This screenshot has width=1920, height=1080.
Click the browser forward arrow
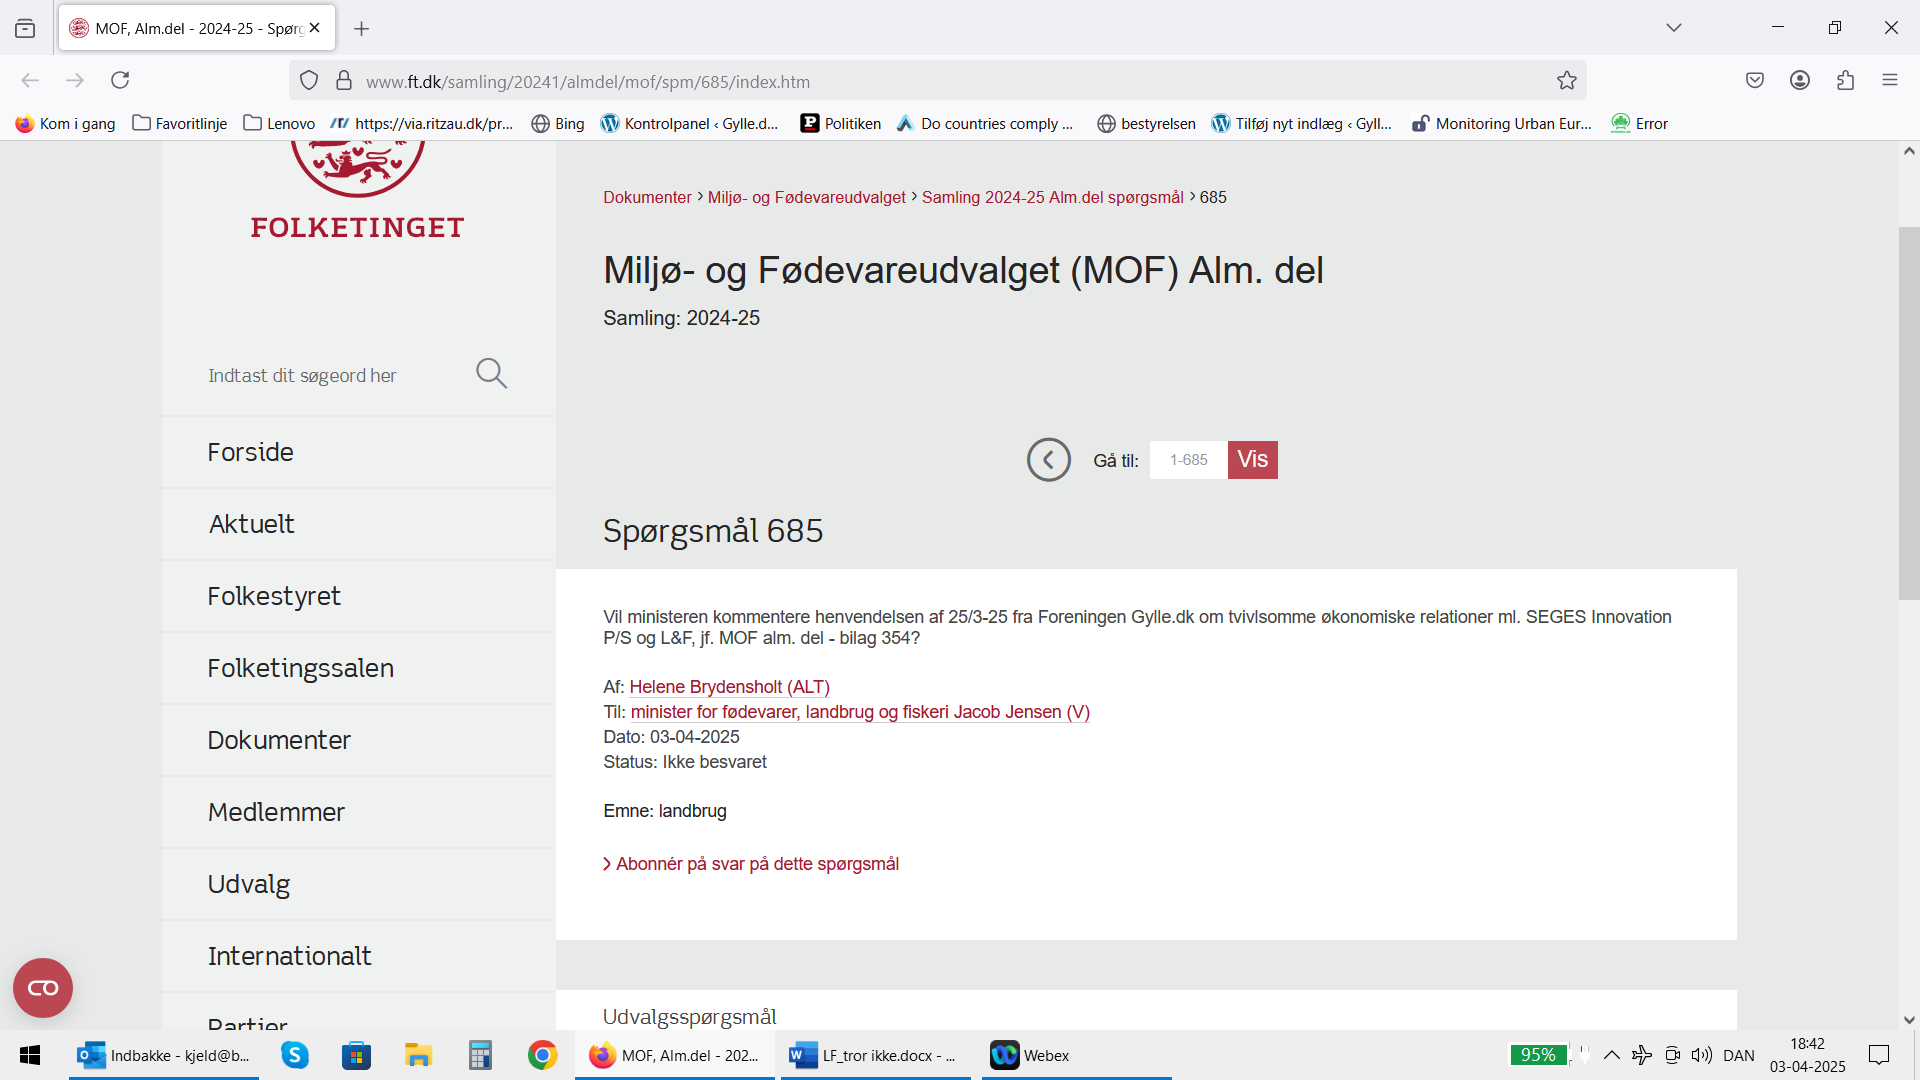75,80
